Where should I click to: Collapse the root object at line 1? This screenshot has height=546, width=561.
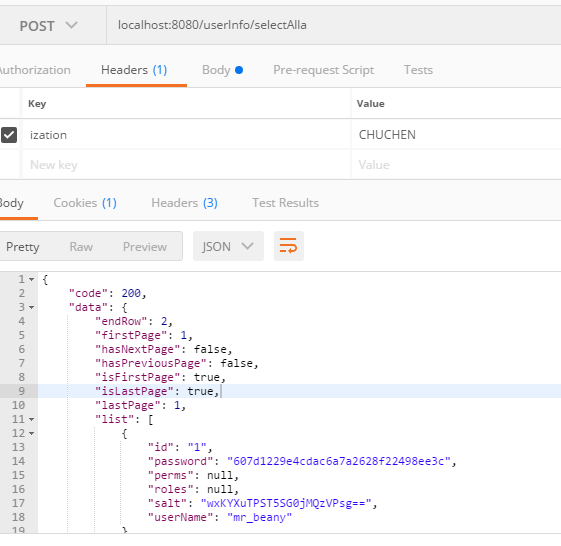click(31, 279)
